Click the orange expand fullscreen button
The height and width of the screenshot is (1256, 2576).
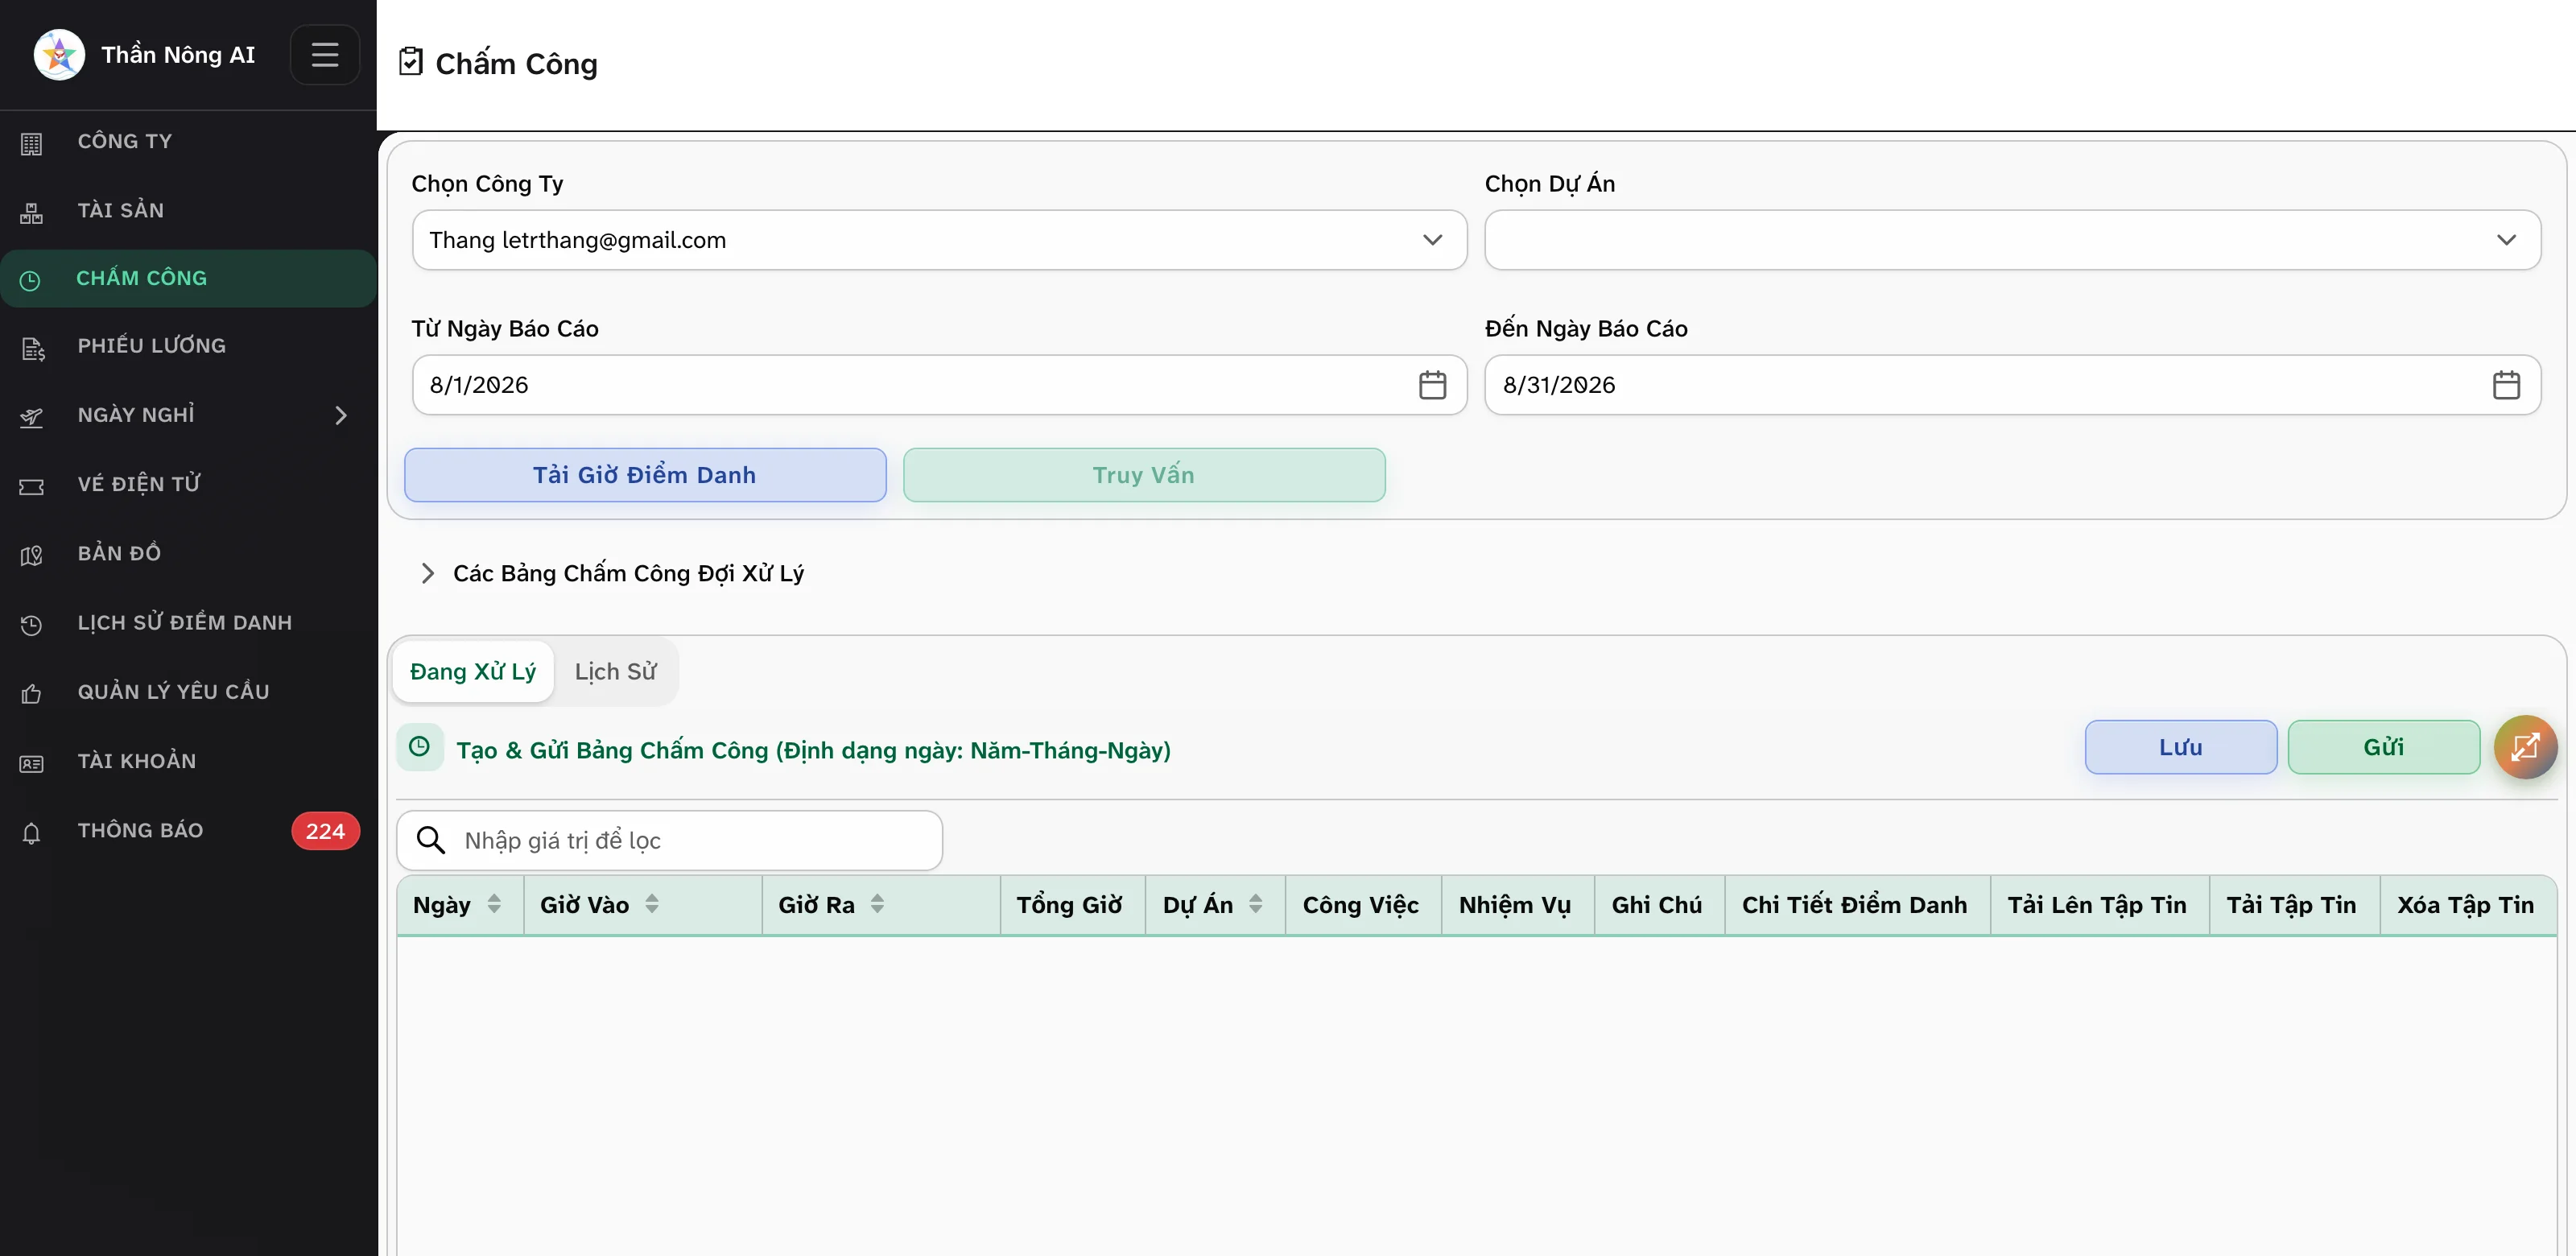coord(2525,747)
